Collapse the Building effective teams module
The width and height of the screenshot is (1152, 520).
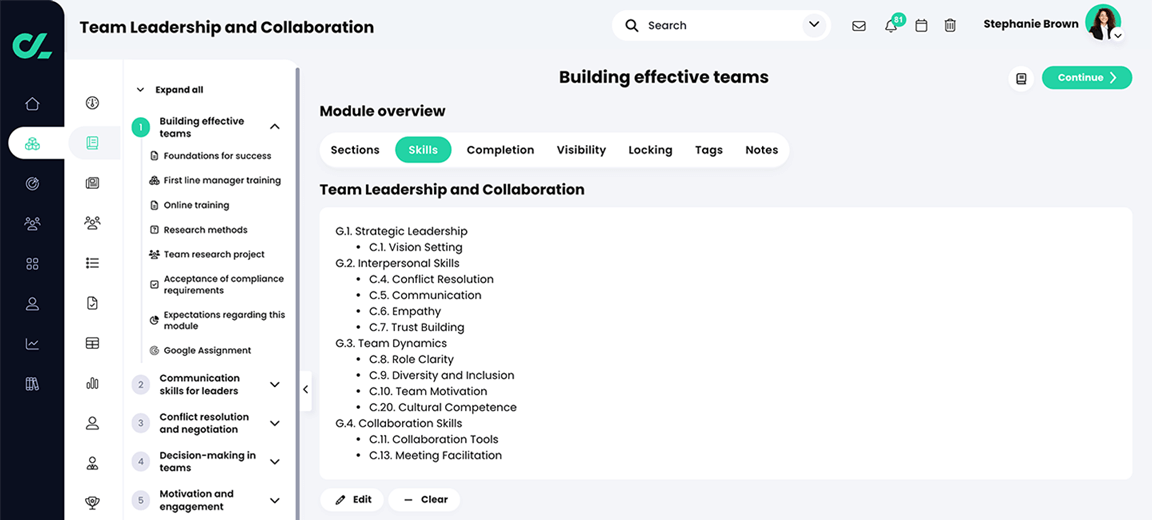[x=275, y=127]
